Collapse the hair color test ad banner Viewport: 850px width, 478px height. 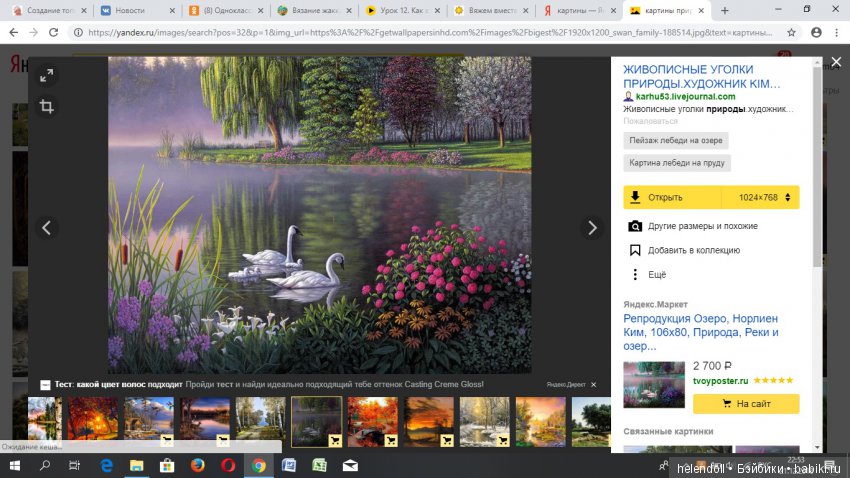tap(45, 384)
